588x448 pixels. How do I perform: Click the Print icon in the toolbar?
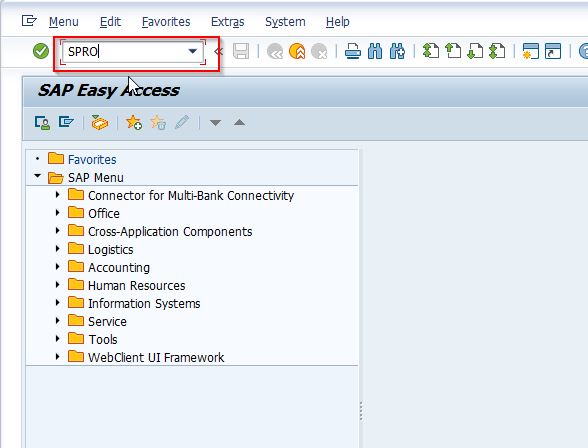[352, 51]
